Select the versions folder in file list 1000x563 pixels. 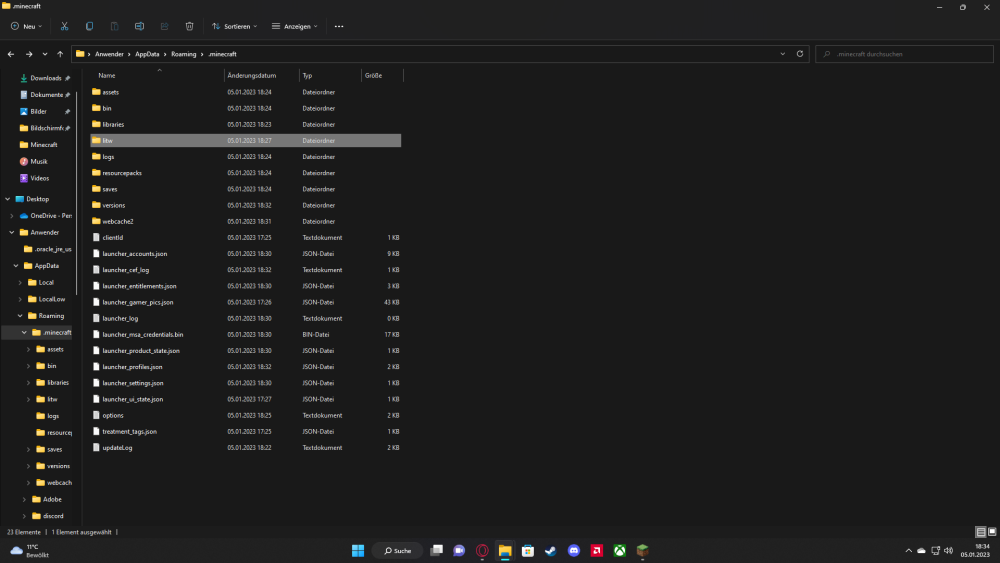coord(246,205)
